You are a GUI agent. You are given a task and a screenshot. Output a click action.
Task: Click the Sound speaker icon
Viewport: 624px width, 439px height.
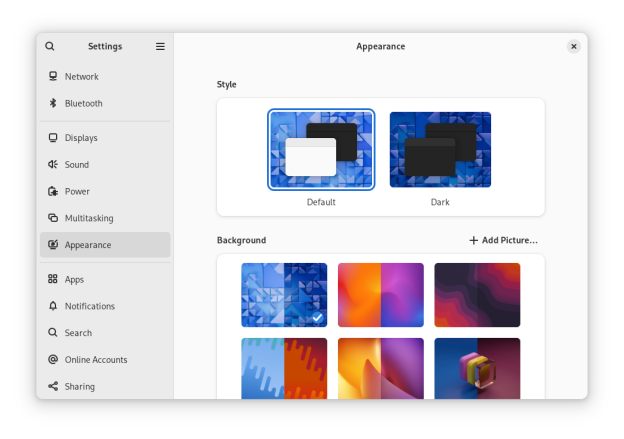(x=53, y=165)
